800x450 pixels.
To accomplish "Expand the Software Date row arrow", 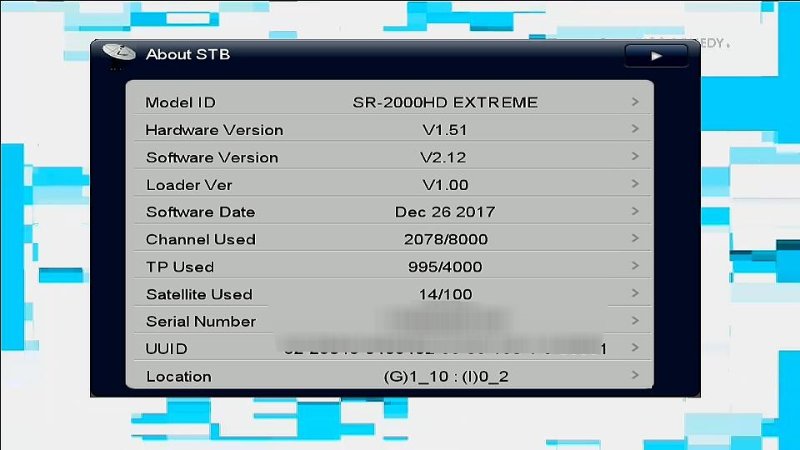I will pyautogui.click(x=635, y=212).
